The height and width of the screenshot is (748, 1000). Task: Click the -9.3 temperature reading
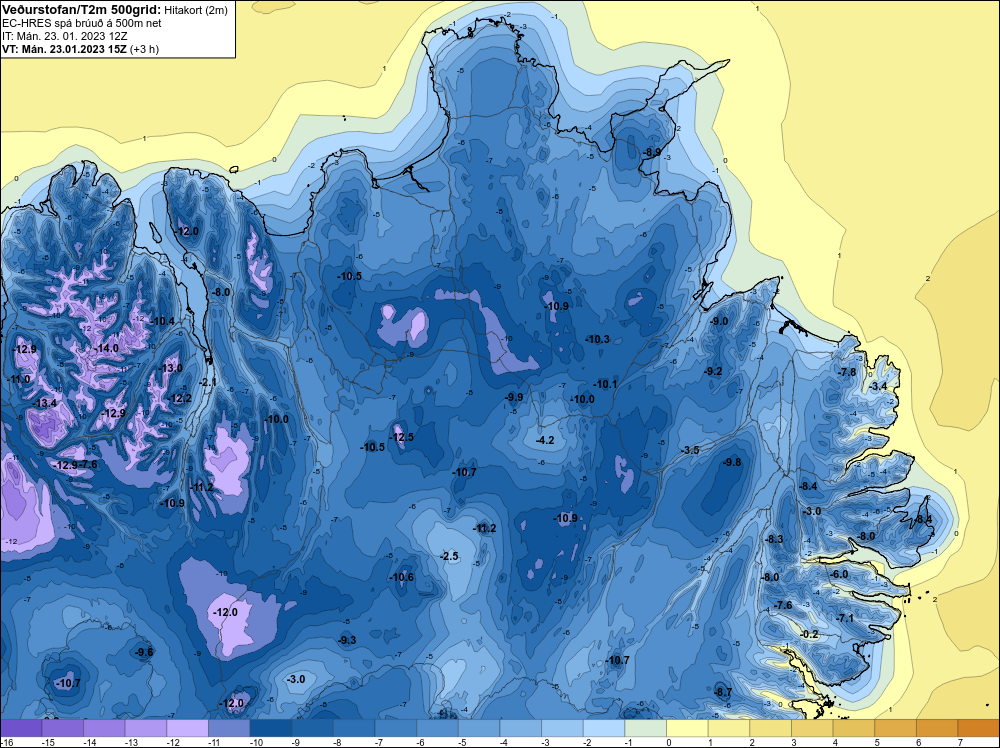tap(347, 640)
